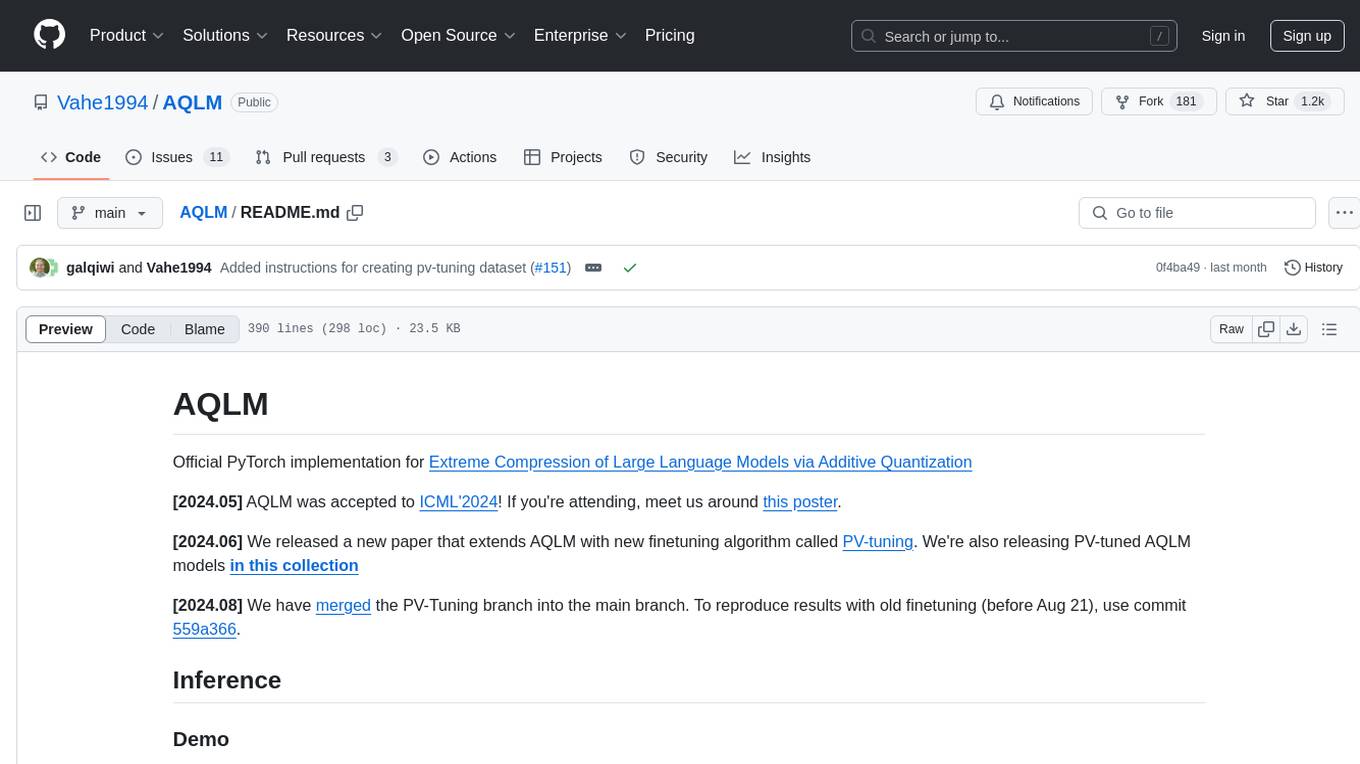Screen dimensions: 1360x764
Task: Switch to the Code tab
Action: (x=71, y=157)
